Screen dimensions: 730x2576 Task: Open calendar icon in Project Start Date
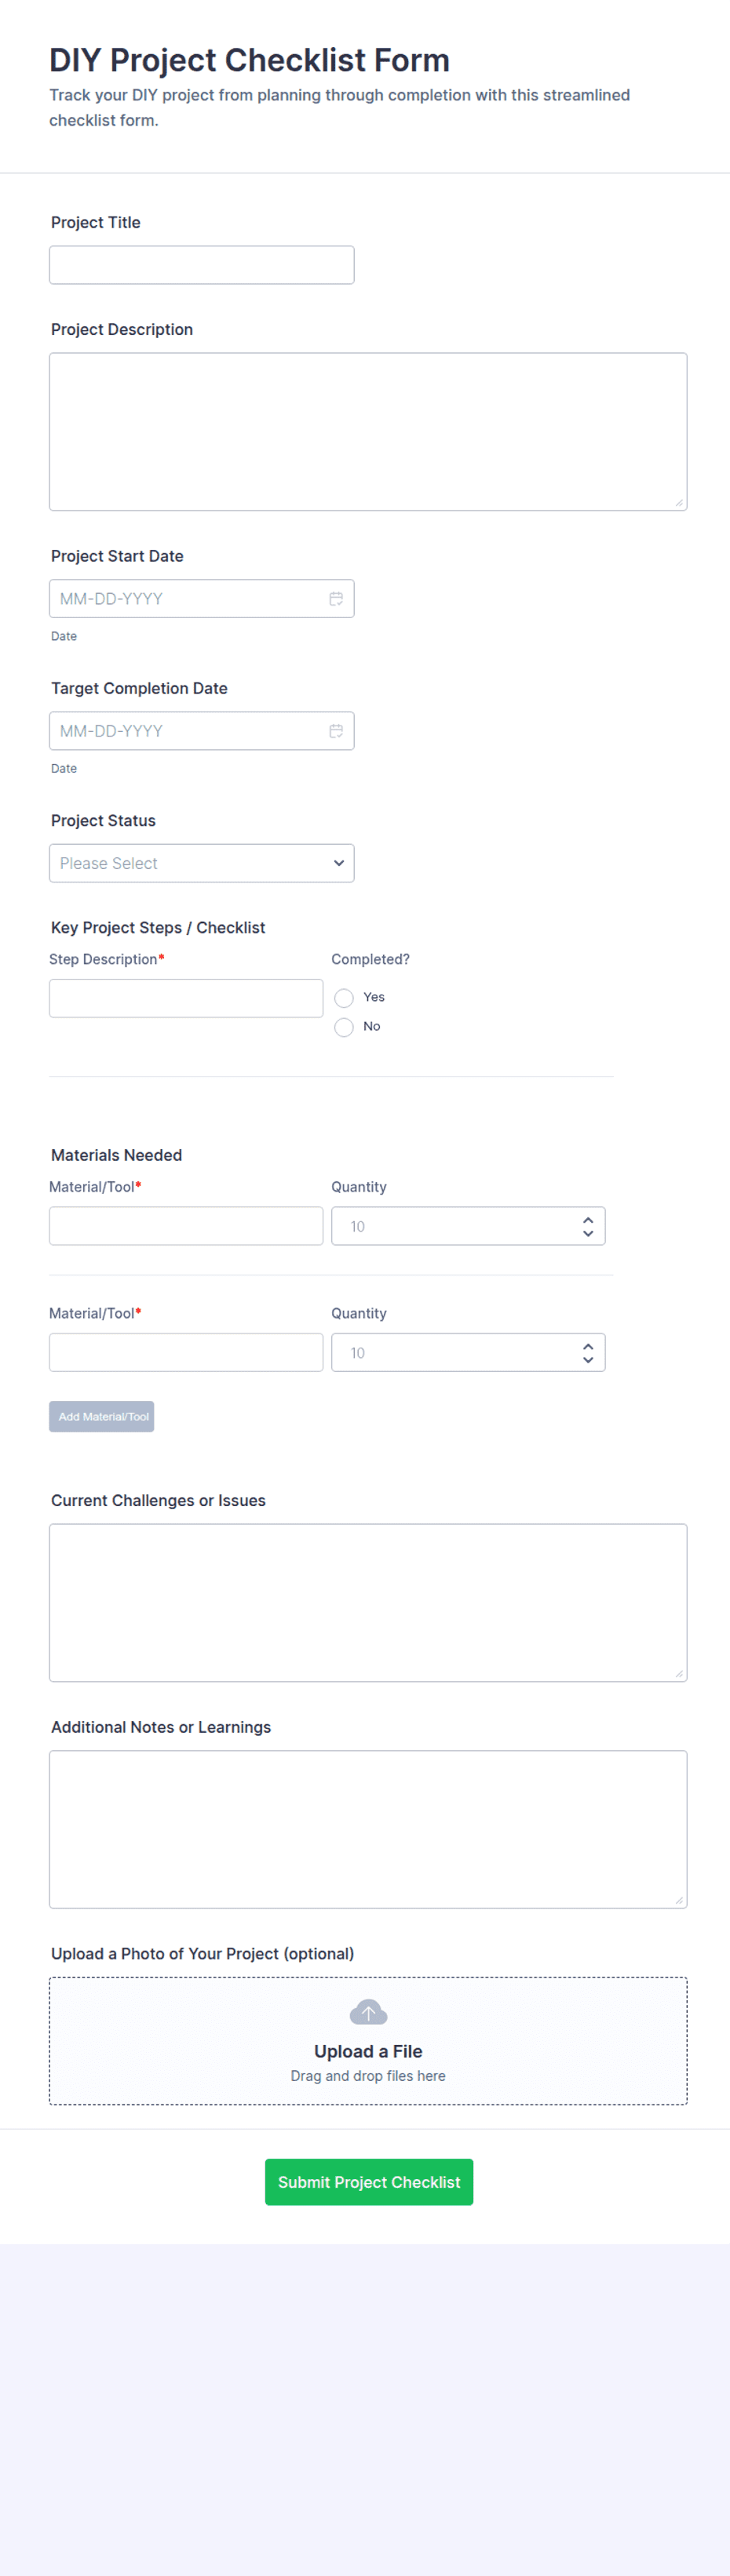[336, 599]
